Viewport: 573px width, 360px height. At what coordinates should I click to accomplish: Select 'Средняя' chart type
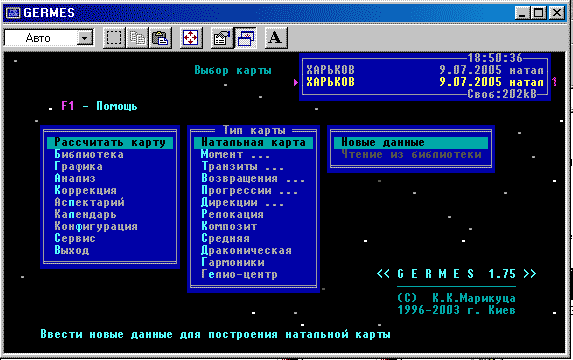tap(225, 238)
